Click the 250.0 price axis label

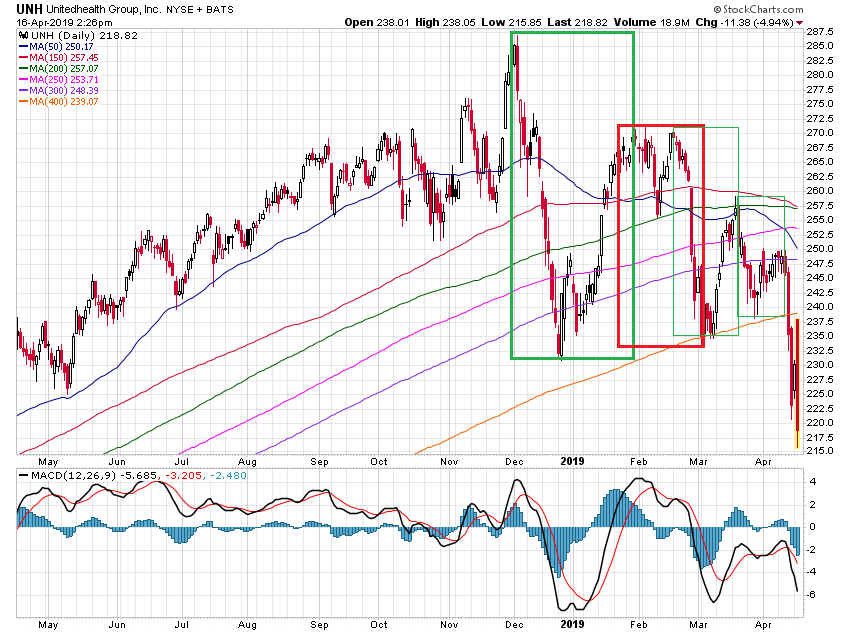[x=820, y=249]
